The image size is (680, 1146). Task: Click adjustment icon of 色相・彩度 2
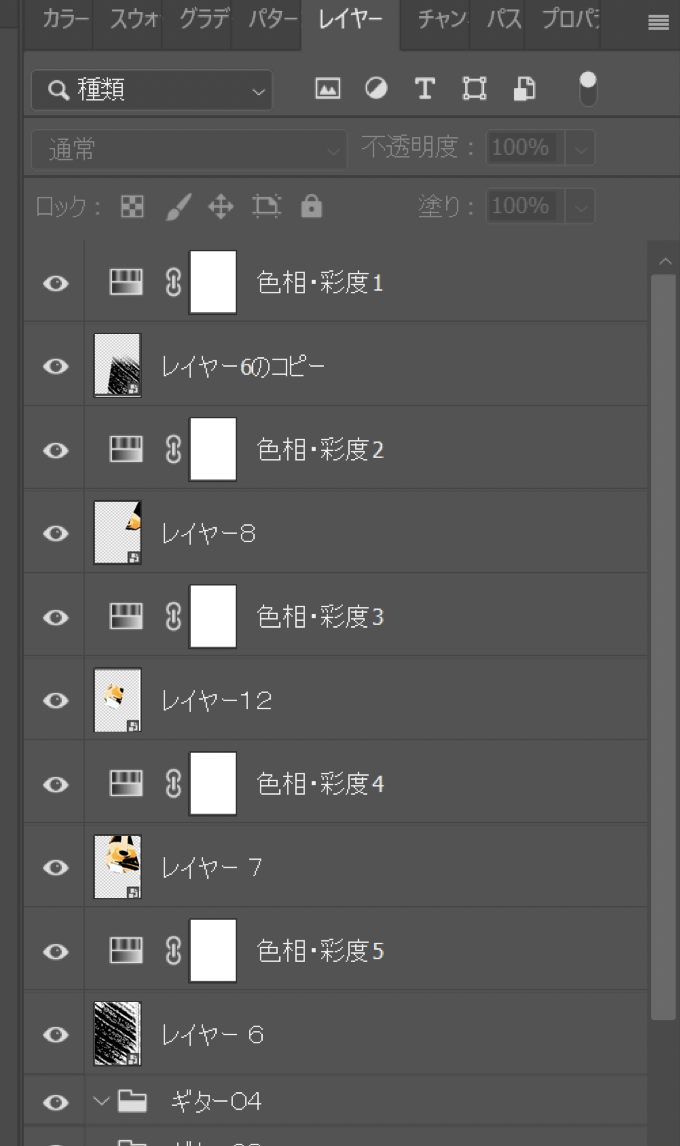[x=126, y=449]
